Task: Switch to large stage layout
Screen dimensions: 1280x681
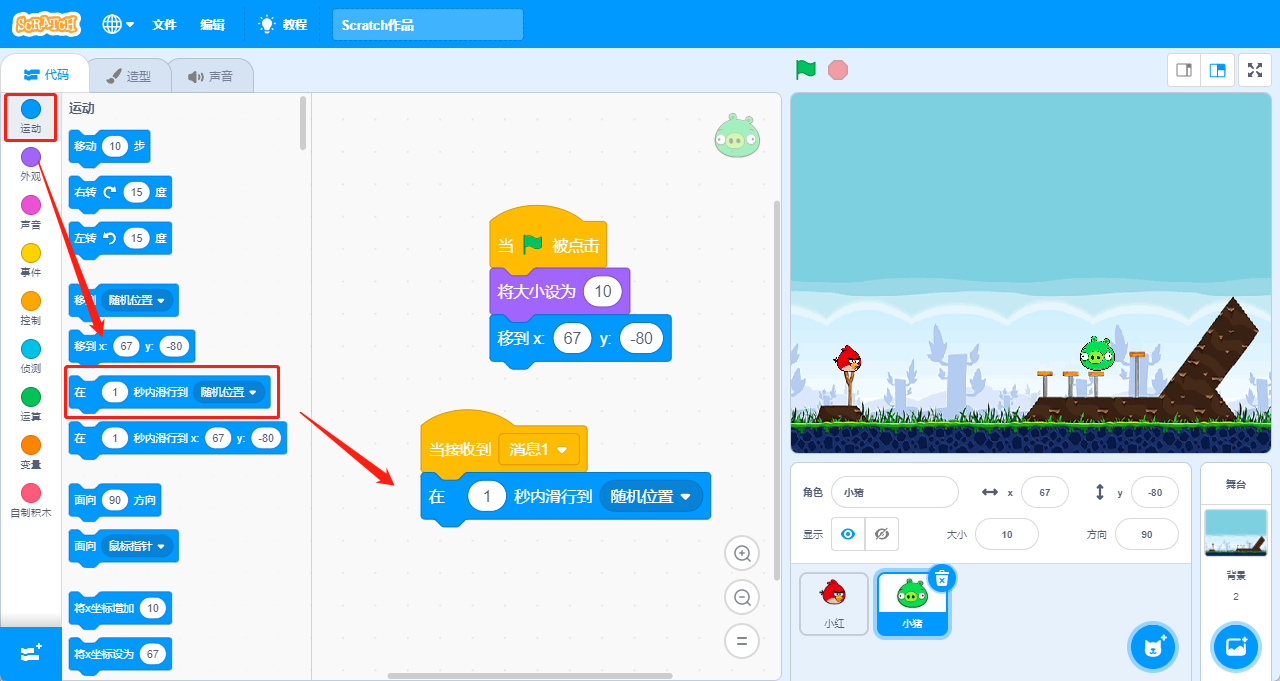Action: click(x=1217, y=70)
